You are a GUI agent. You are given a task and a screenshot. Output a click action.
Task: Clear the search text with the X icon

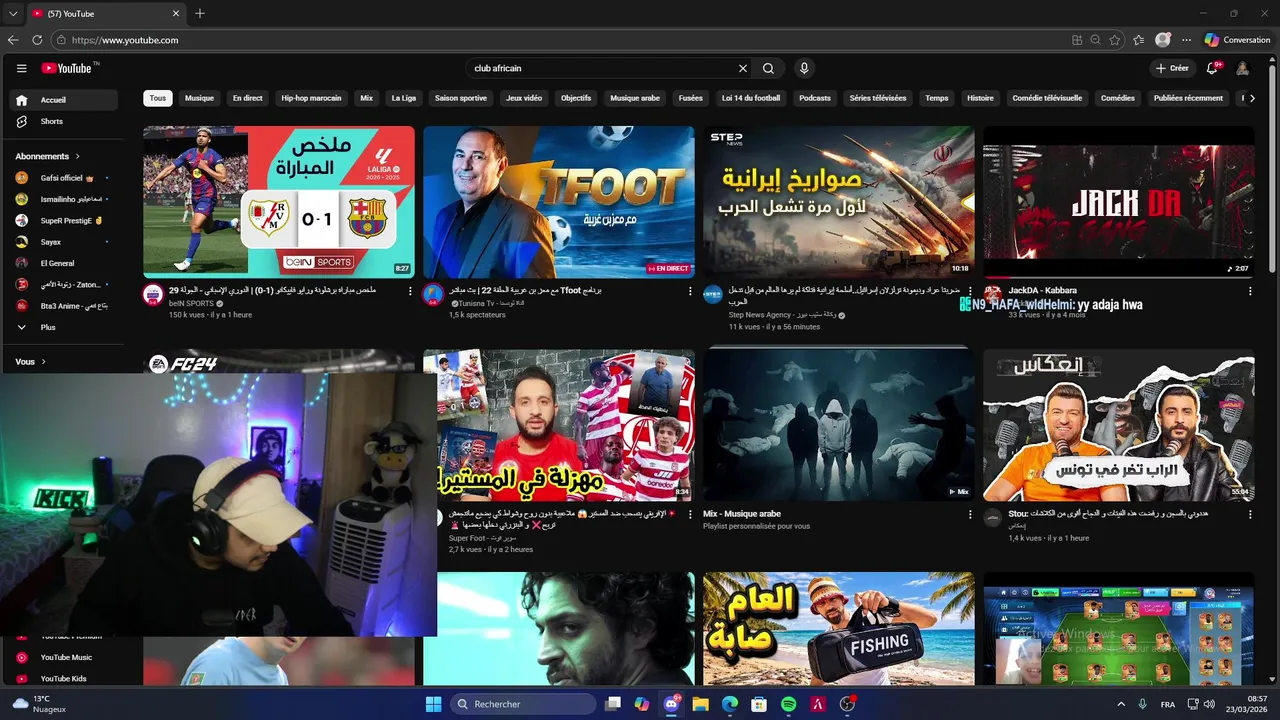[x=743, y=68]
